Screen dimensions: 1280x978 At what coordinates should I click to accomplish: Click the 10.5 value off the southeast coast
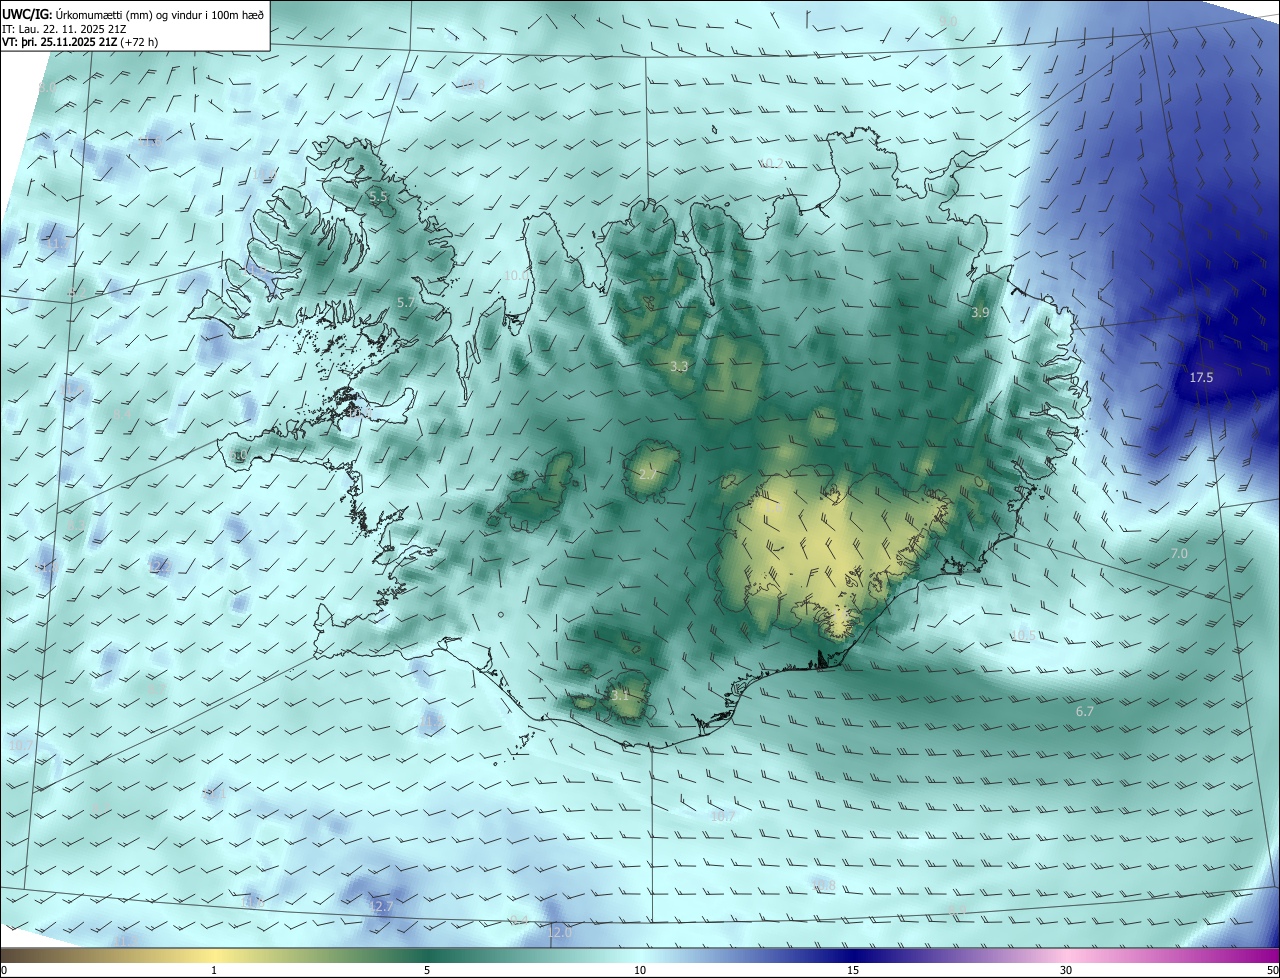point(1023,635)
